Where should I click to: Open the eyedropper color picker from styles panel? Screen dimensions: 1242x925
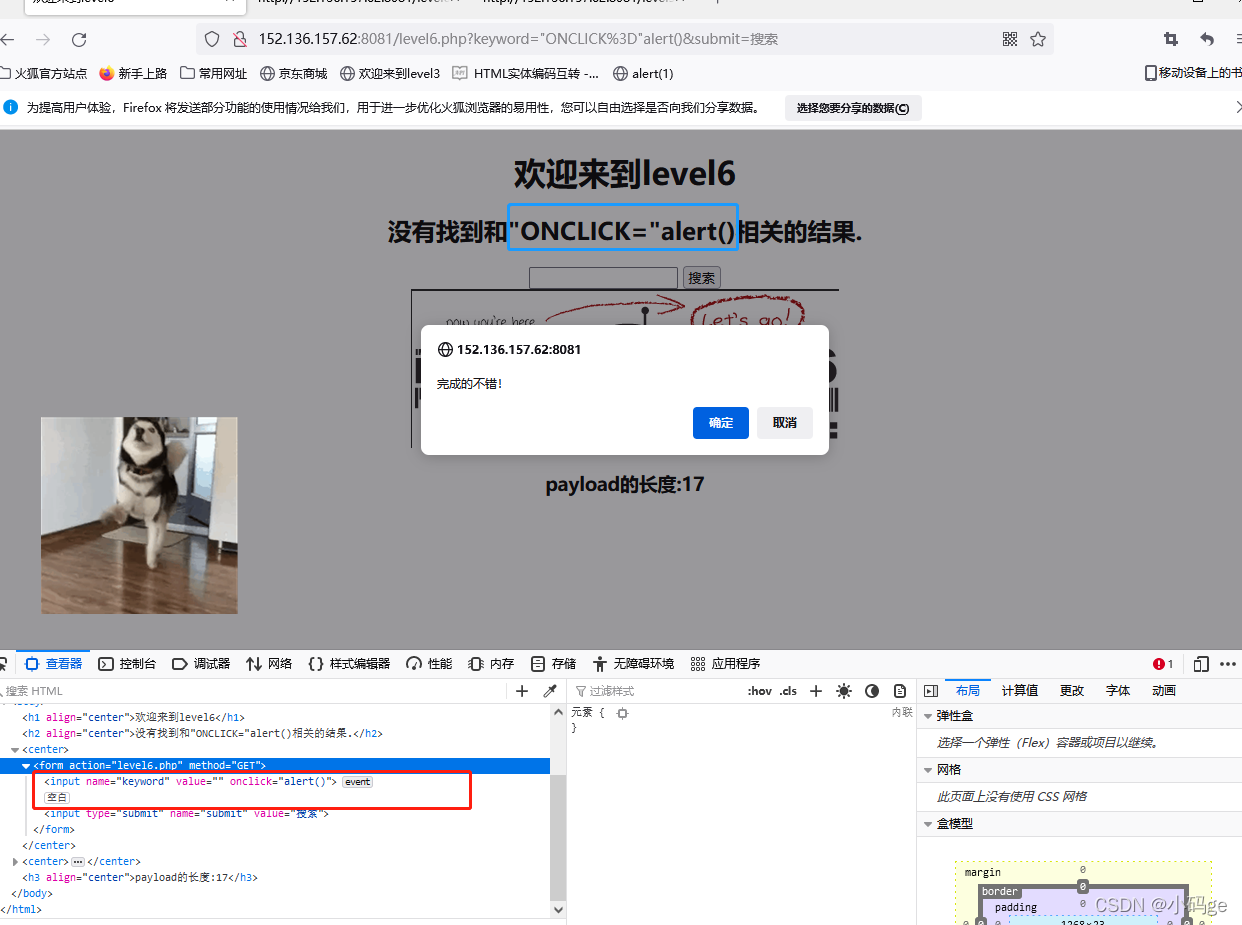[x=550, y=690]
